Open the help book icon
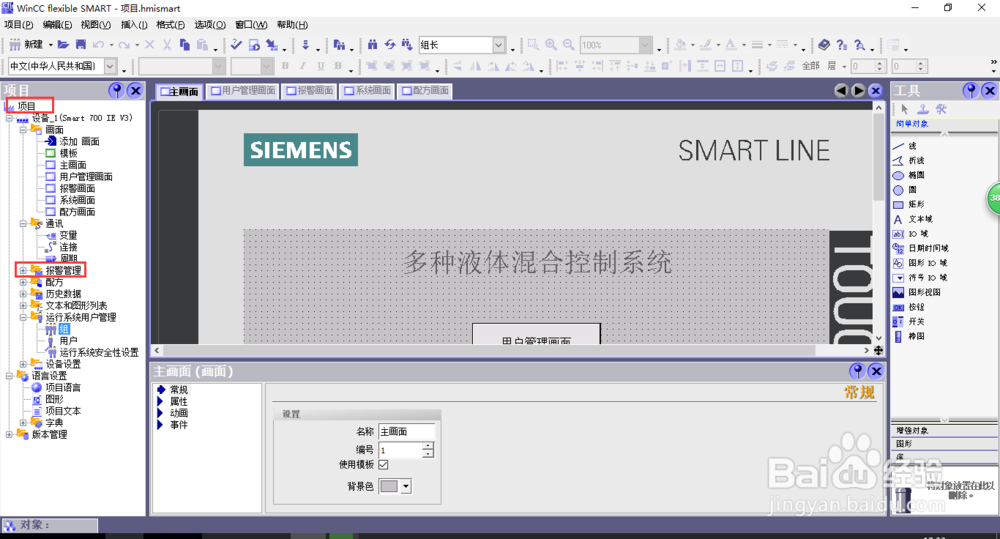 (824, 45)
